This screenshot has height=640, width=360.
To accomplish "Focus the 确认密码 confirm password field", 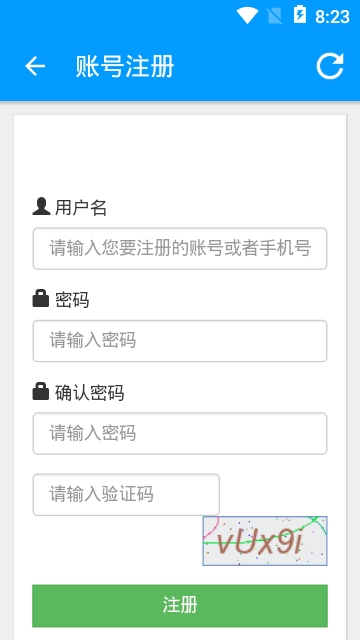I will [x=180, y=433].
